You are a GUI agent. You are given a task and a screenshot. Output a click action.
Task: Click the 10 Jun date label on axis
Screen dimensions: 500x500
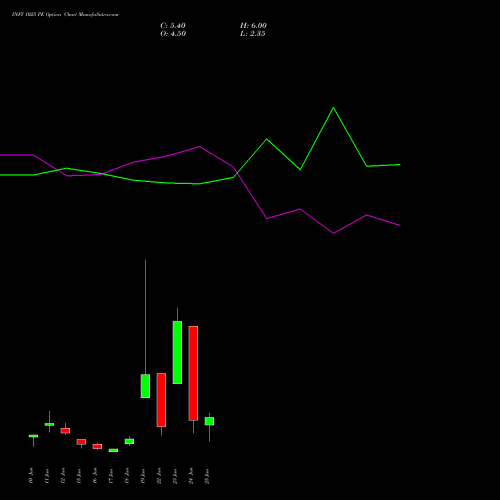[31, 476]
